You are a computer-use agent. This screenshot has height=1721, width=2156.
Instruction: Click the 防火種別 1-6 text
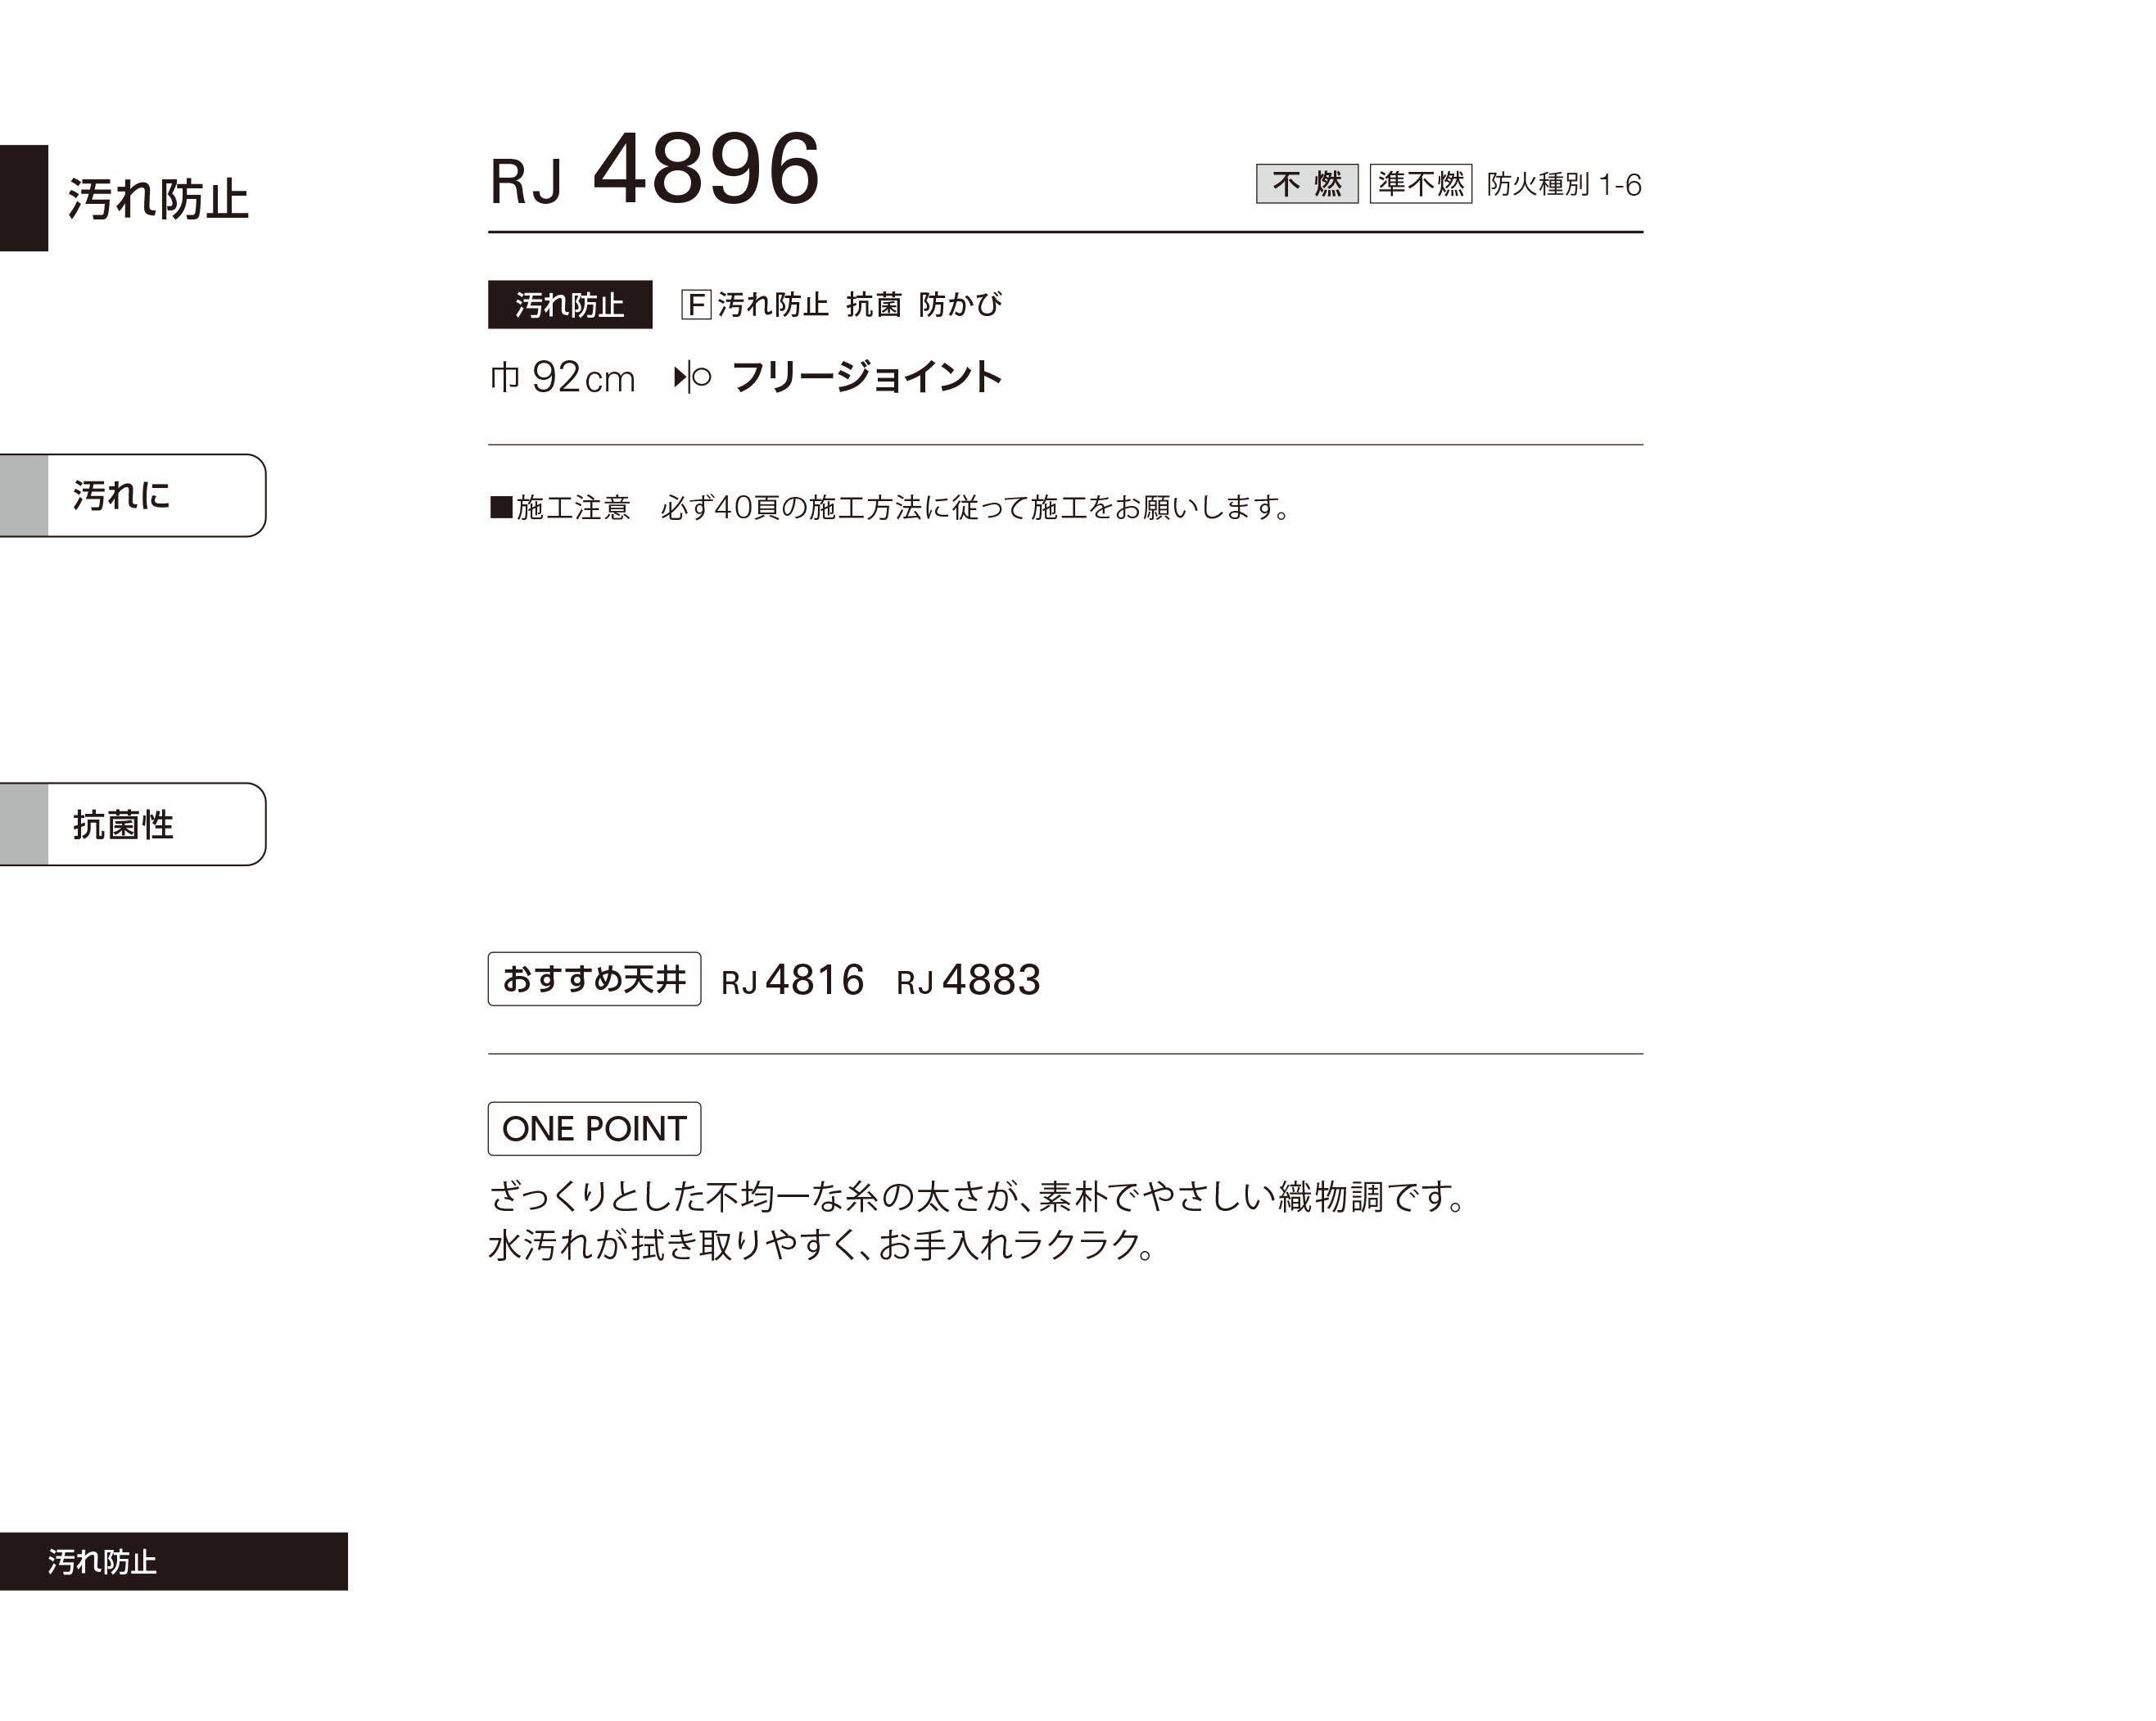point(1564,184)
